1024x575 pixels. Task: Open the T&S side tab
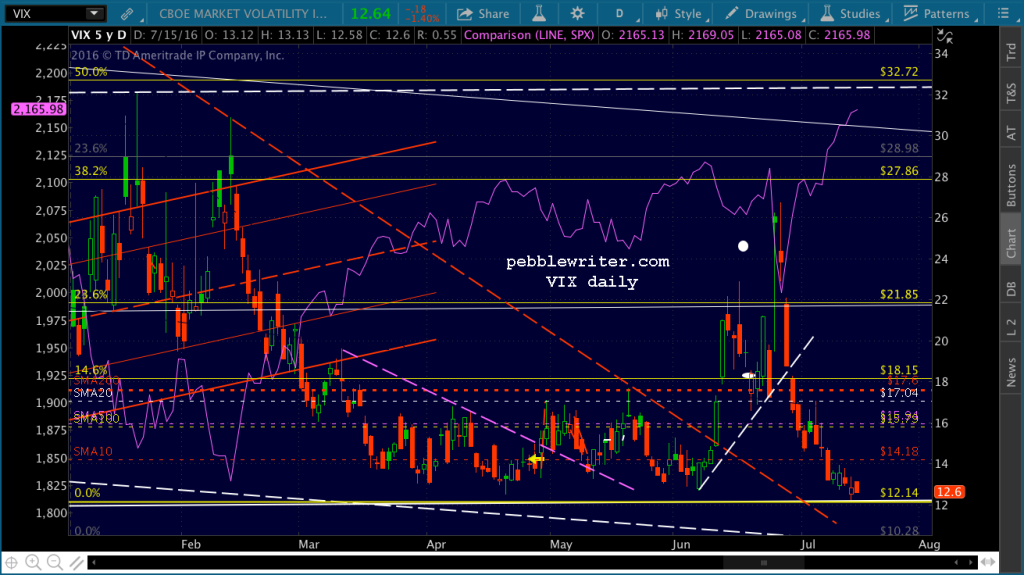click(x=1011, y=93)
